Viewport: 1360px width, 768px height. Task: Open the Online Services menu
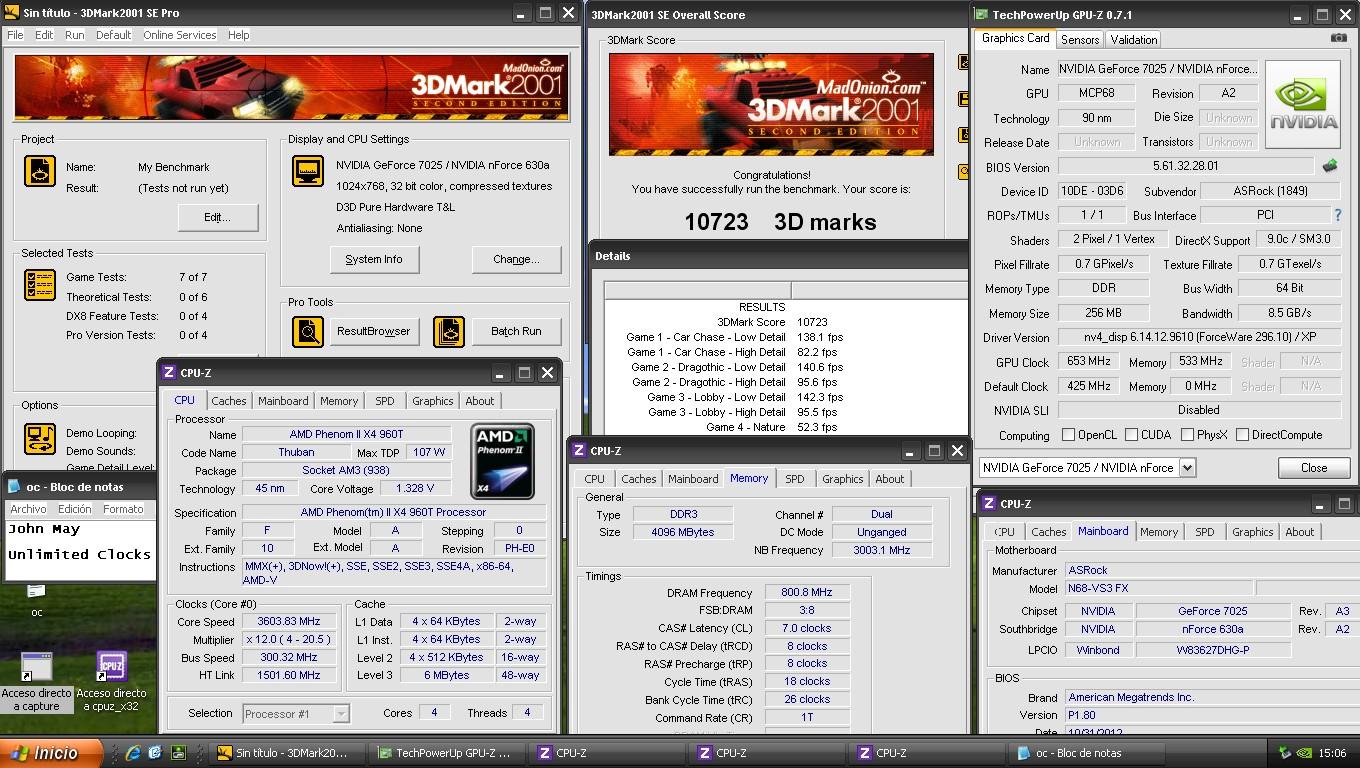click(179, 35)
